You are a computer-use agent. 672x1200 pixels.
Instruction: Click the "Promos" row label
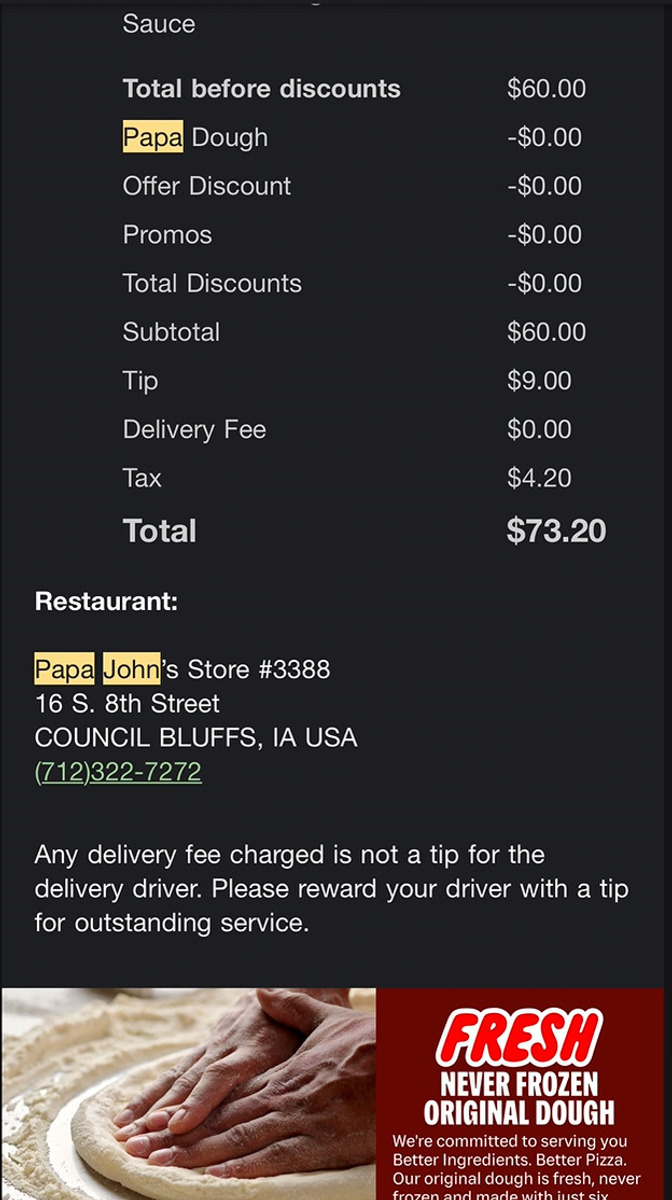[x=167, y=235]
